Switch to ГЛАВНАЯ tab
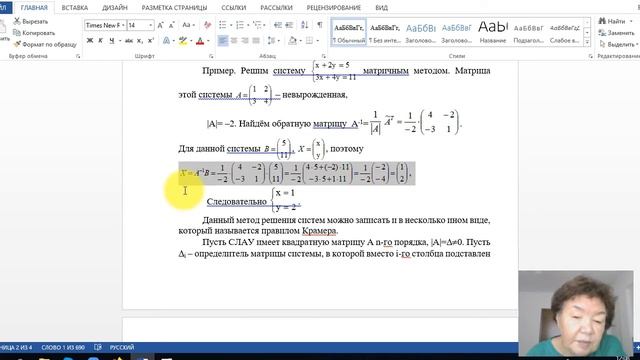Viewport: 640px width, 360px height. click(34, 7)
